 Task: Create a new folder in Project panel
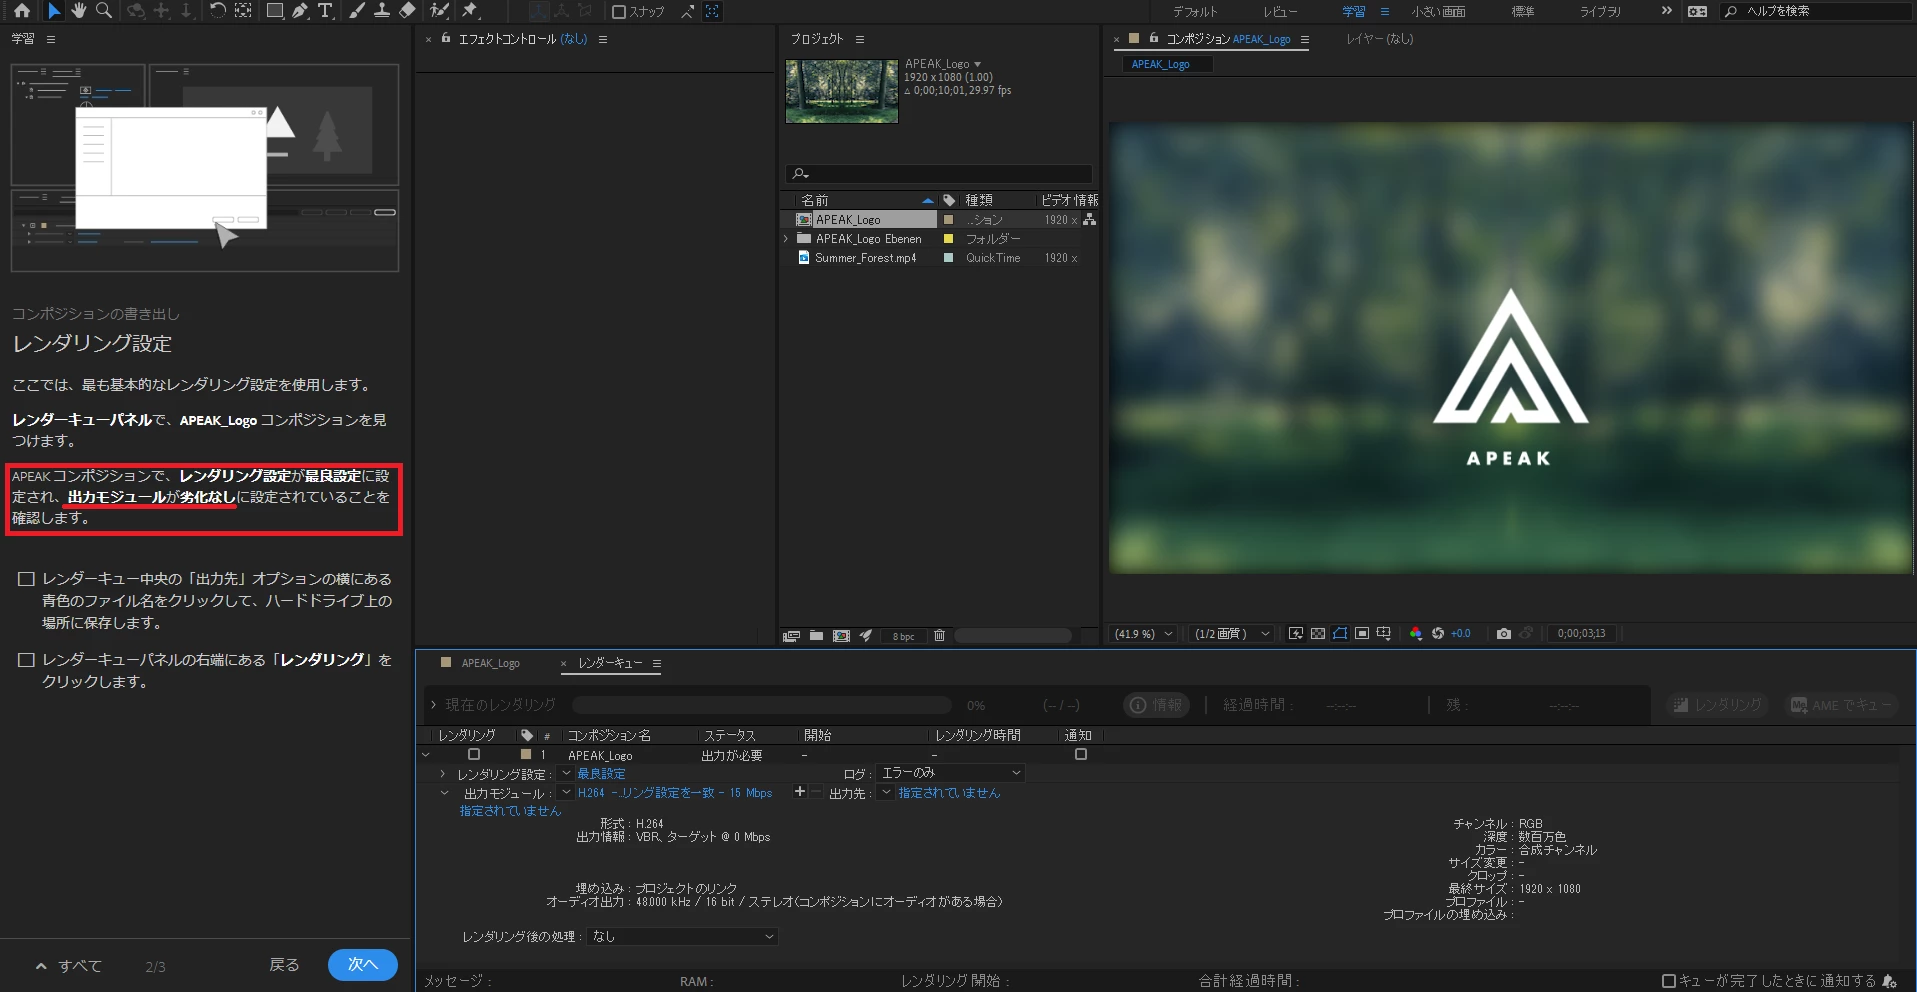click(x=816, y=635)
